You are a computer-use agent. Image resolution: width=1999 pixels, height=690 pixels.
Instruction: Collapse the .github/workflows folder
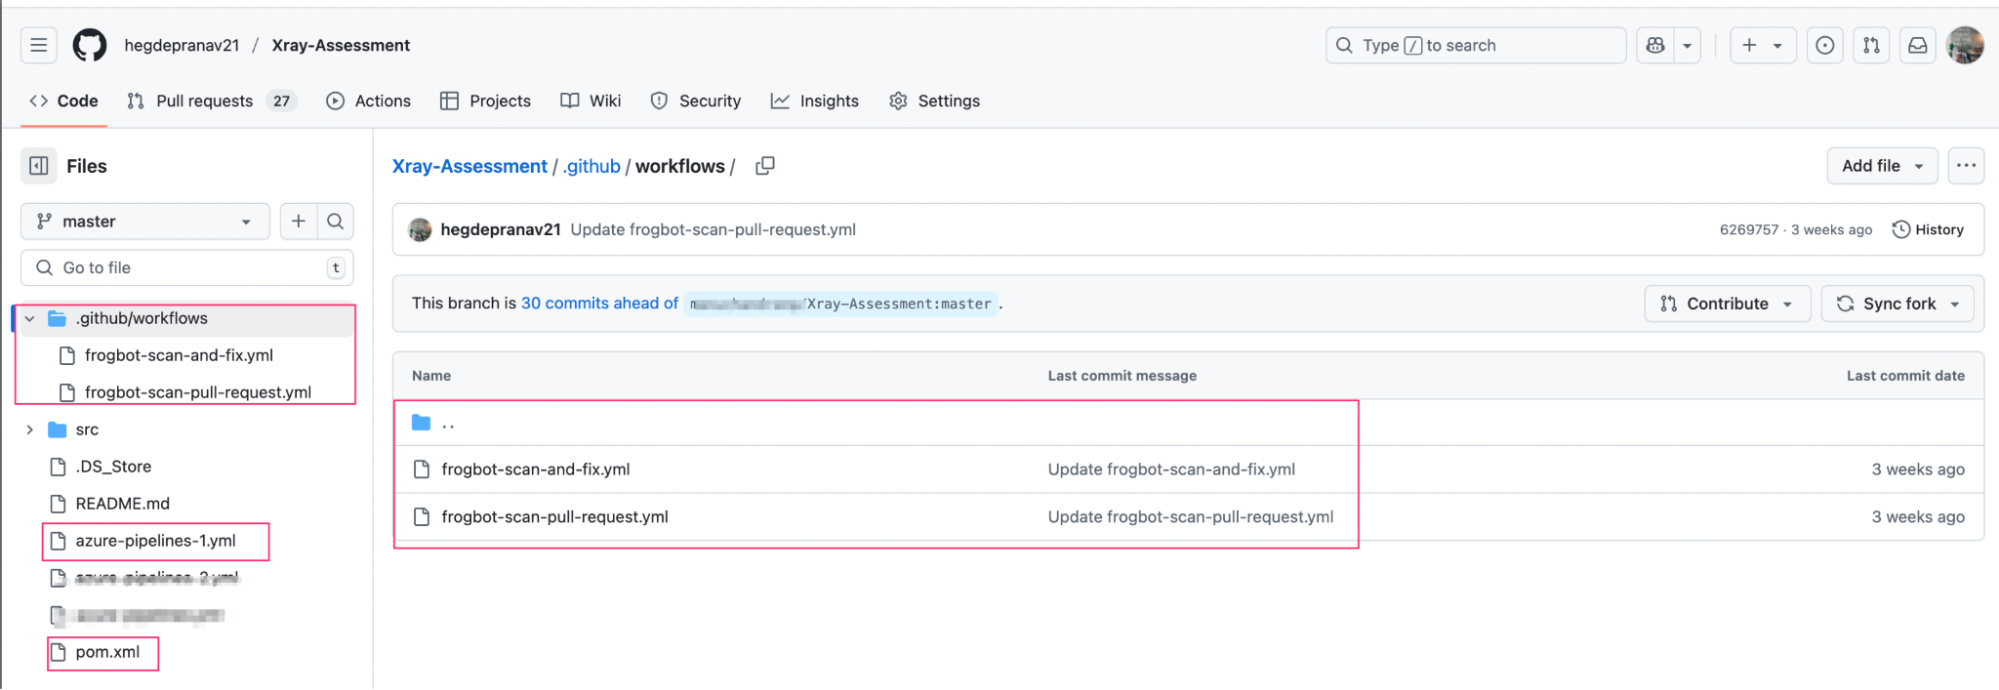pyautogui.click(x=30, y=319)
